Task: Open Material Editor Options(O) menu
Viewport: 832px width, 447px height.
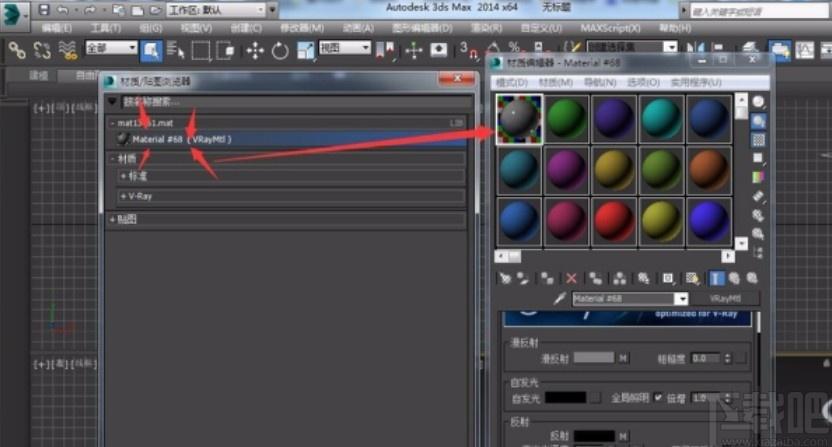Action: click(x=644, y=82)
